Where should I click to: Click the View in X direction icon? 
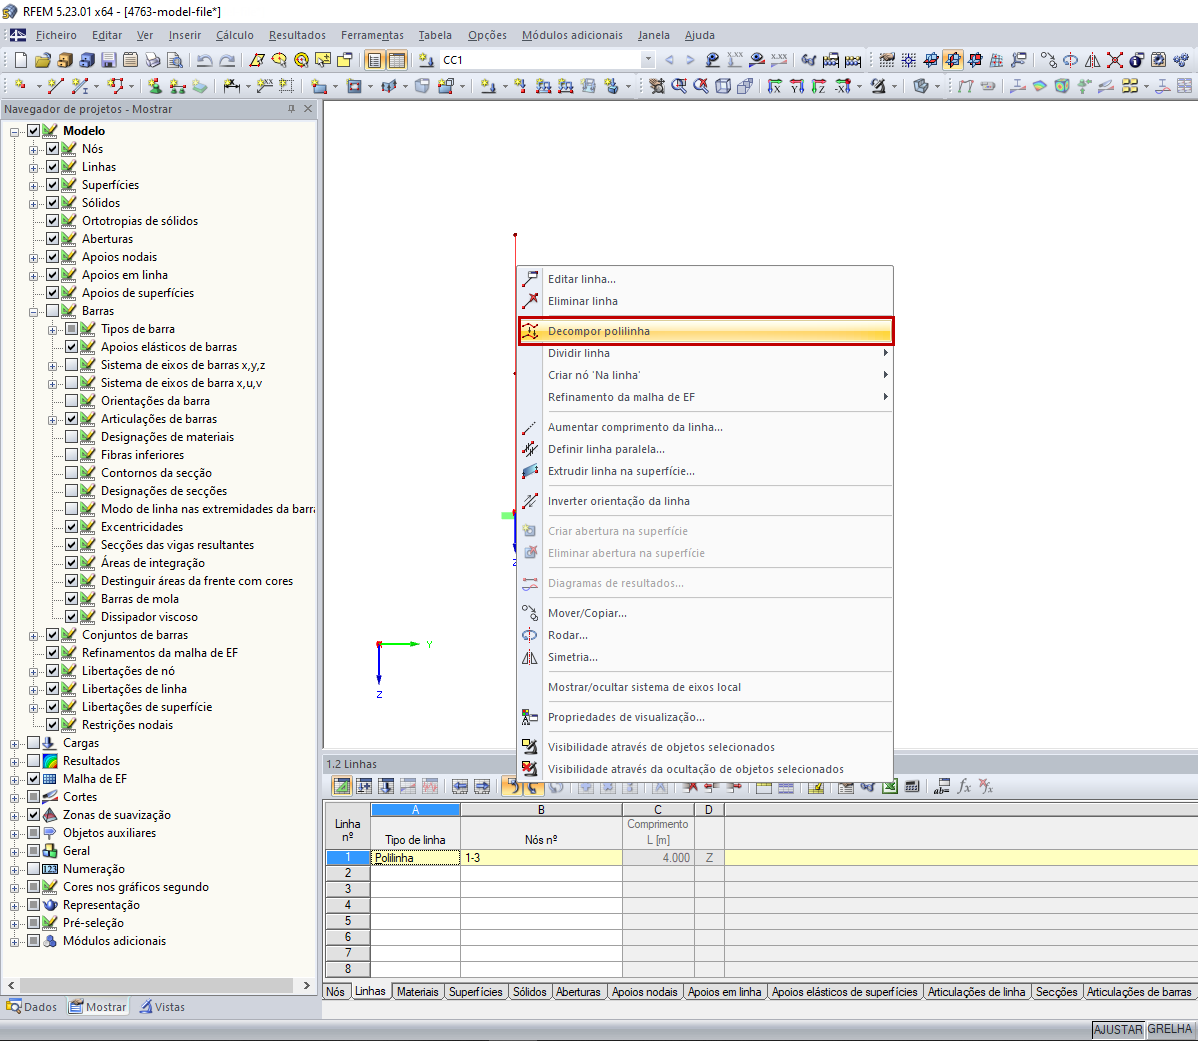(775, 86)
